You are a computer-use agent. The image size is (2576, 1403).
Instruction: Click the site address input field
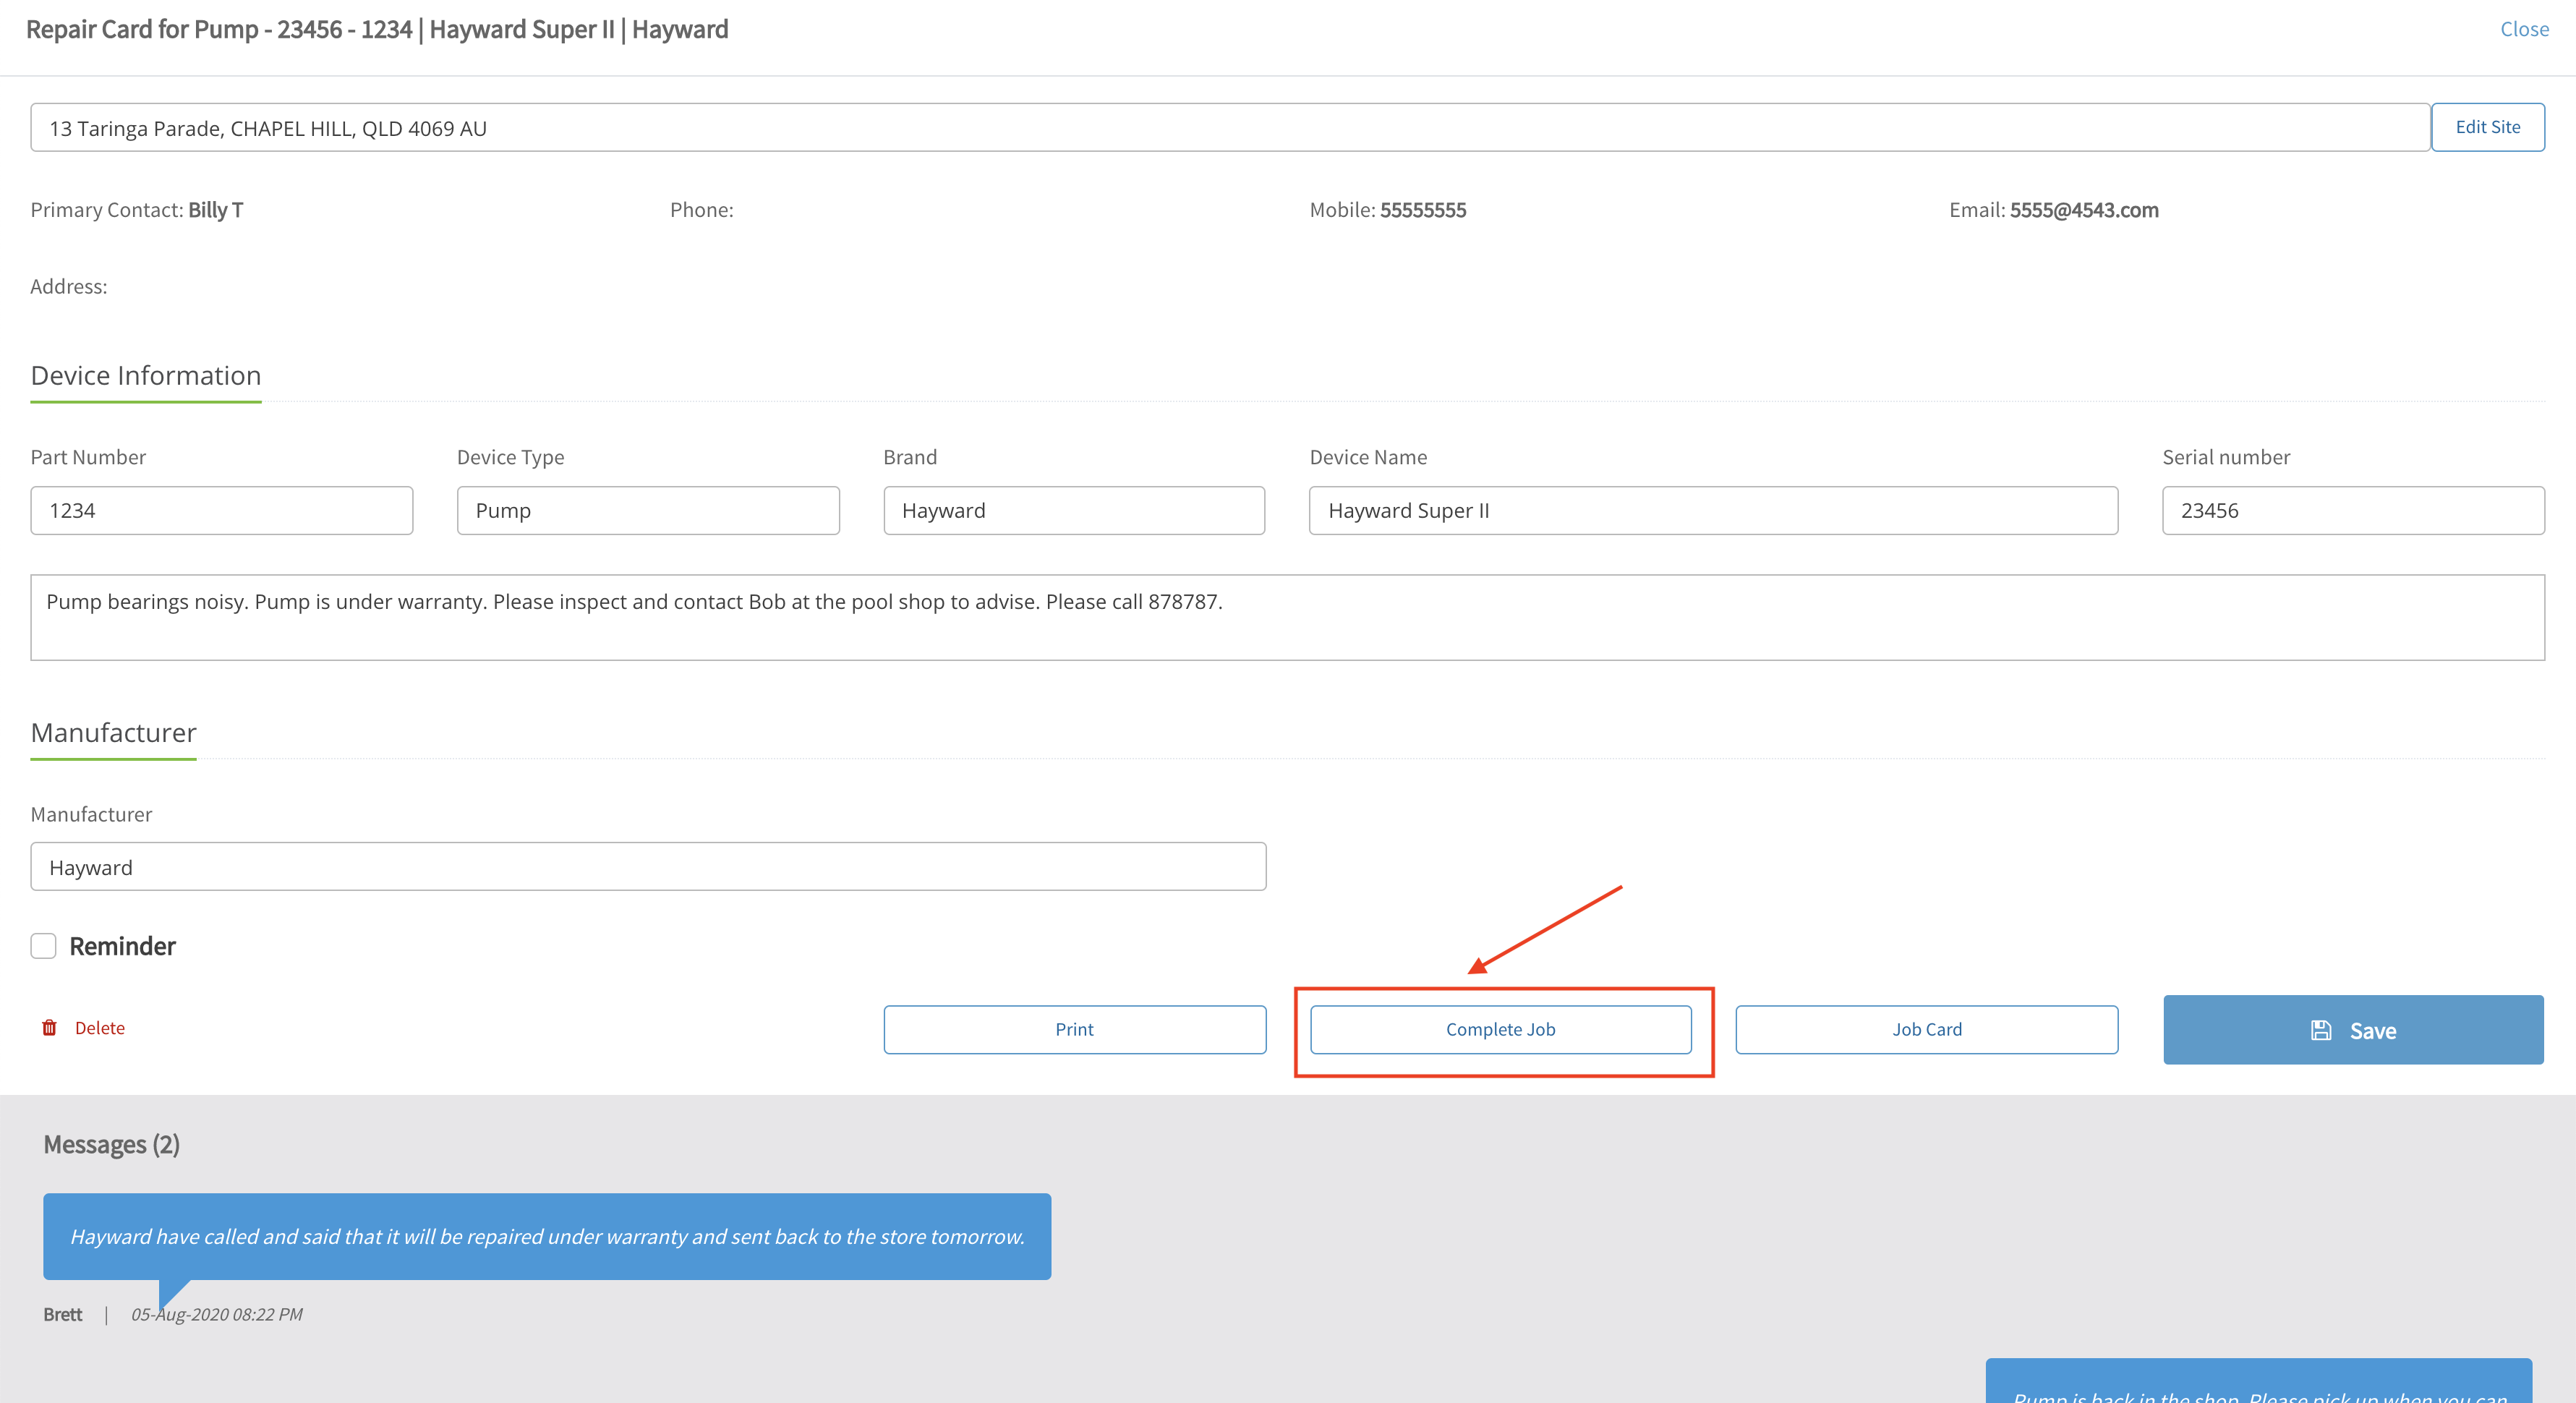point(1230,128)
